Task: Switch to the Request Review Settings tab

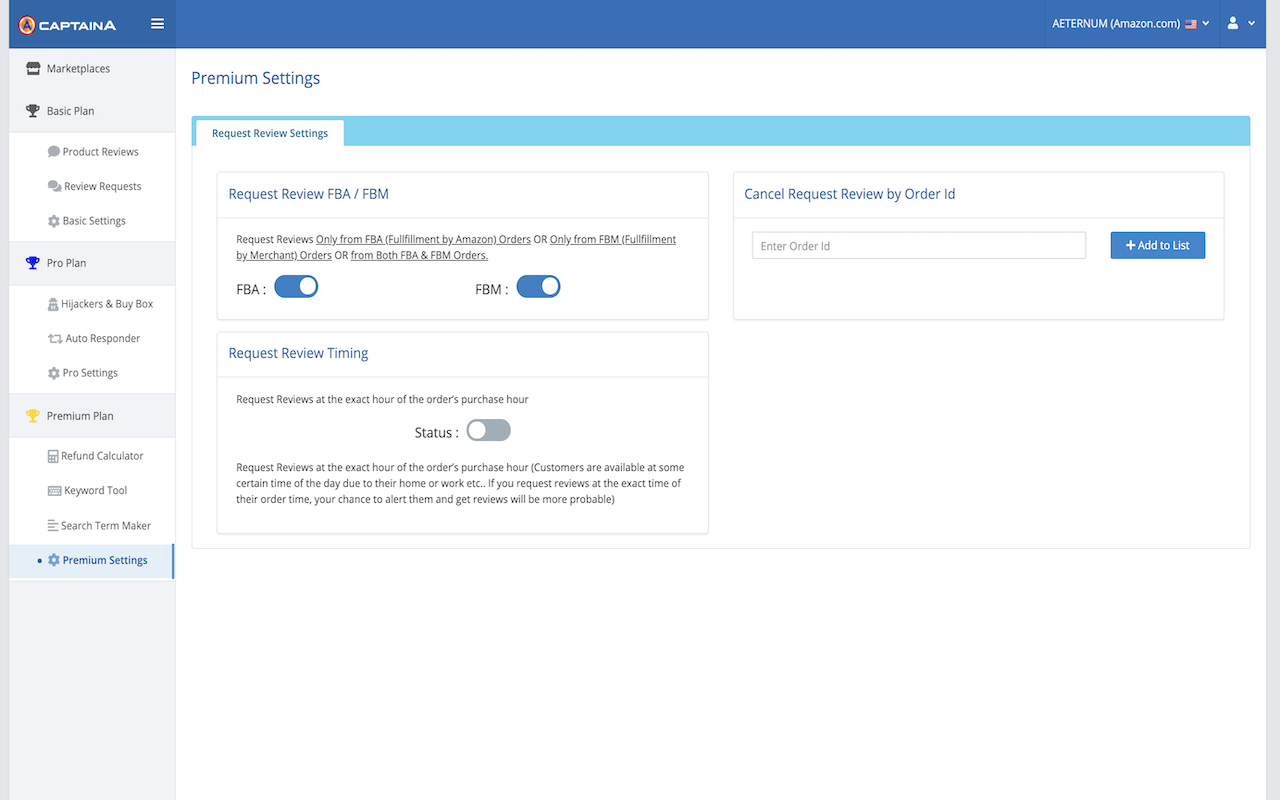Action: (268, 132)
